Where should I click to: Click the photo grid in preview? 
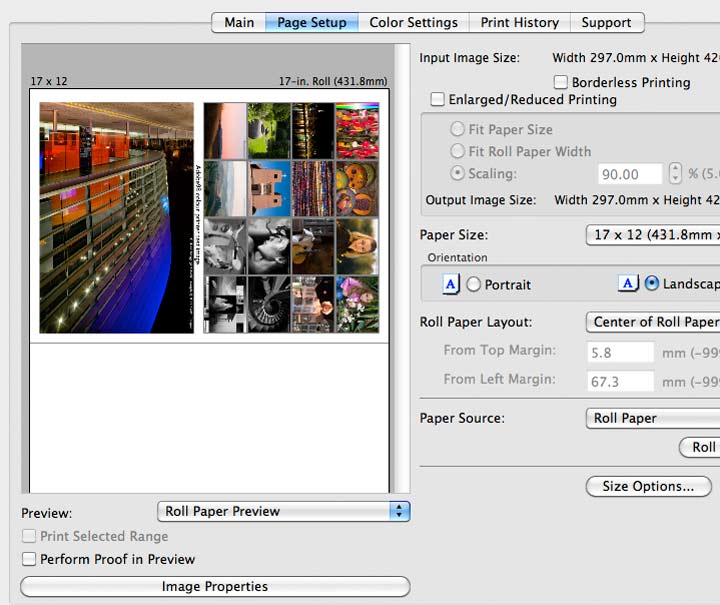click(291, 218)
